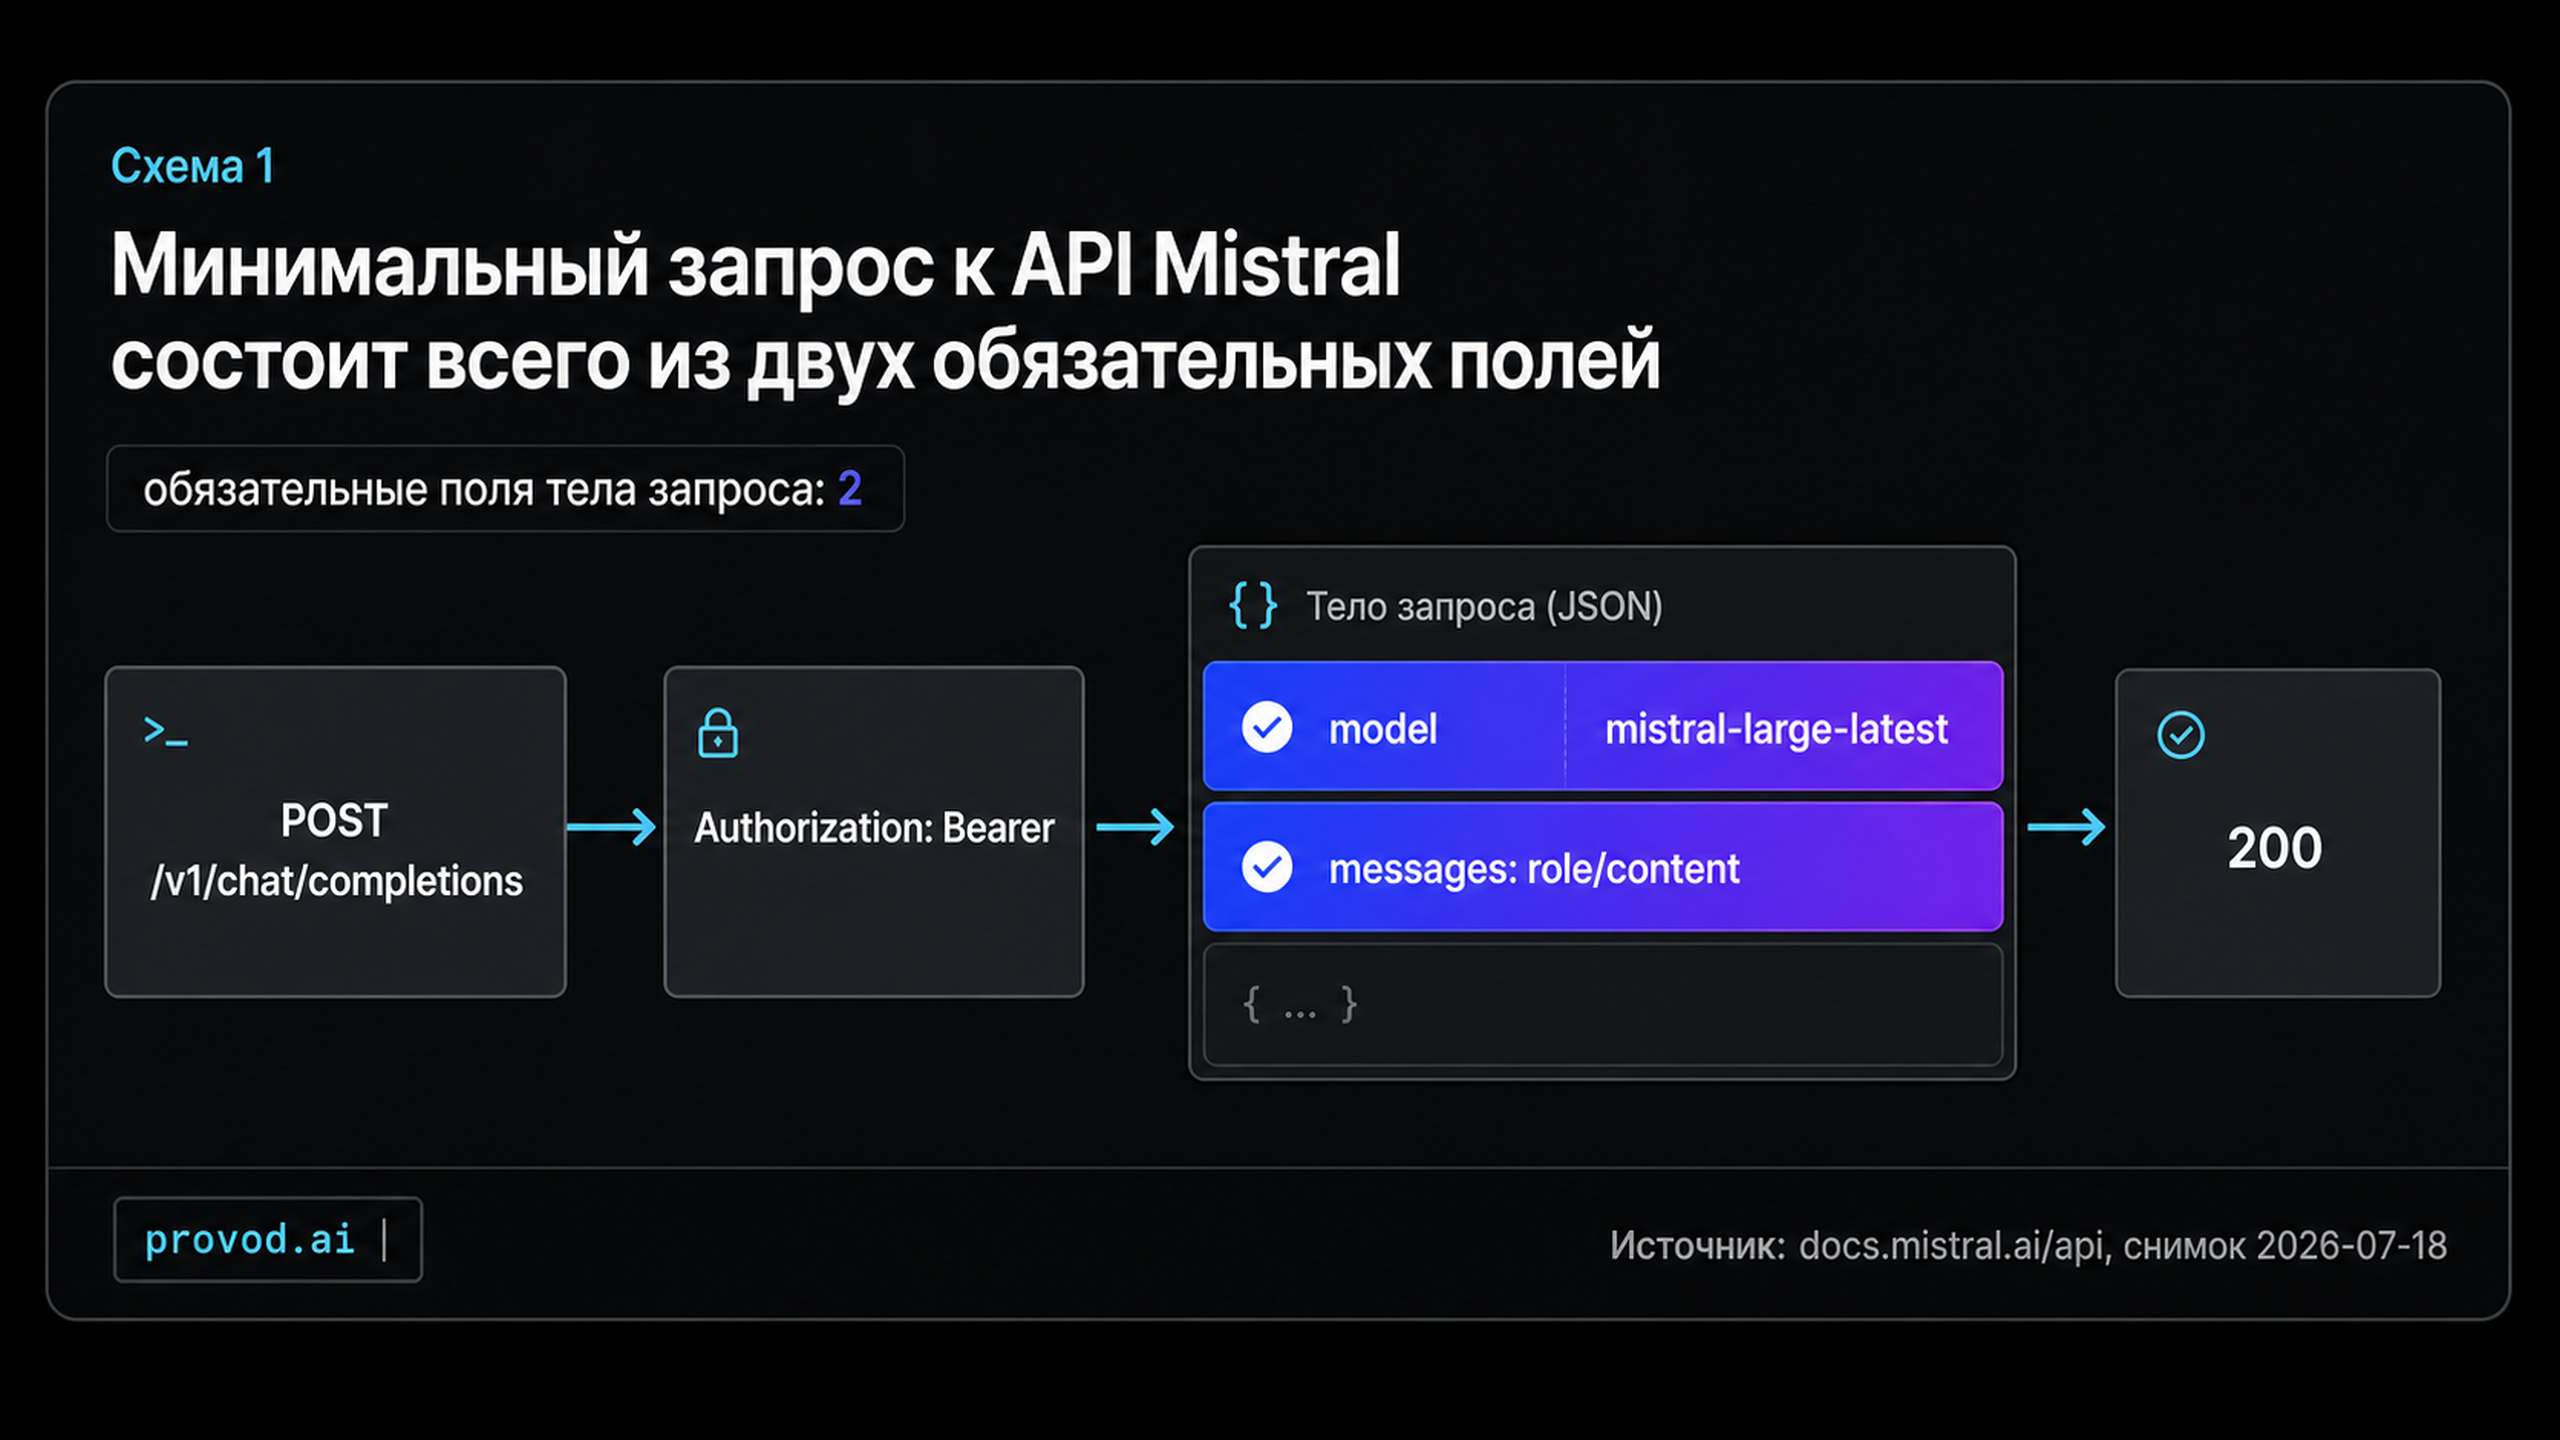The image size is (2560, 1440).
Task: Click the Тело запроса (JSON) header
Action: [1484, 606]
